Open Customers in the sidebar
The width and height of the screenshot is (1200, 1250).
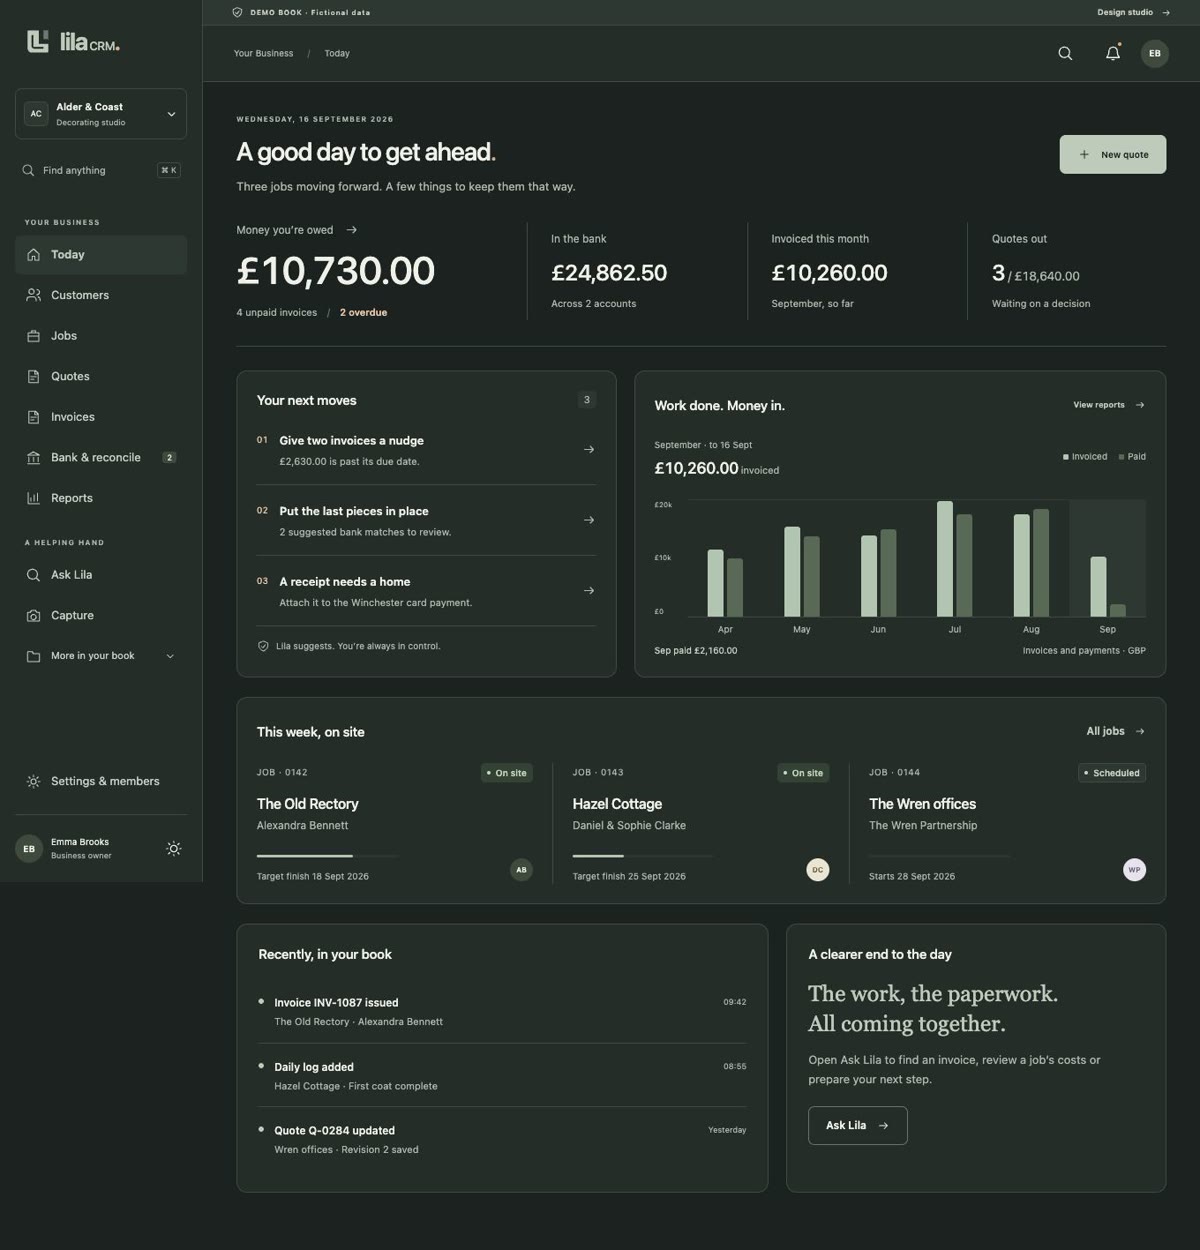[101, 295]
